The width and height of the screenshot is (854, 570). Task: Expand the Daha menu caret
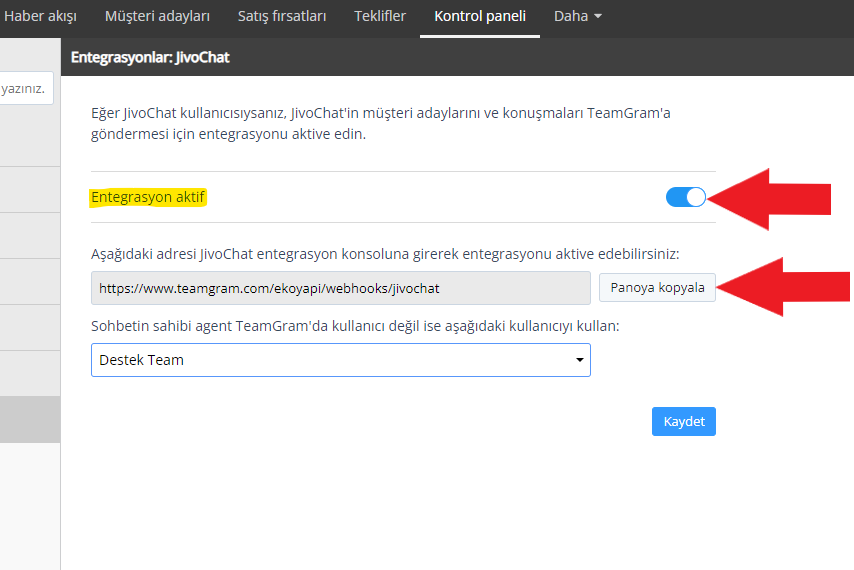(x=598, y=16)
